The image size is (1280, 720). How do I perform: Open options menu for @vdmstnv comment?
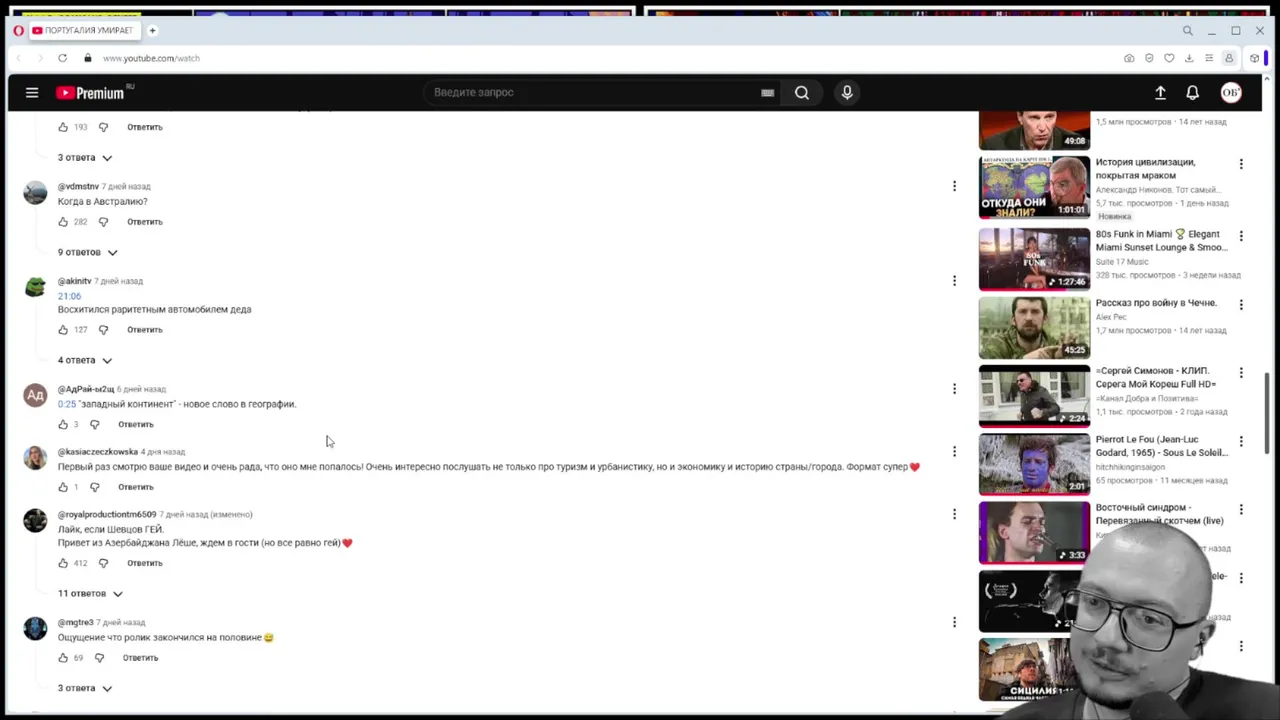click(x=954, y=186)
